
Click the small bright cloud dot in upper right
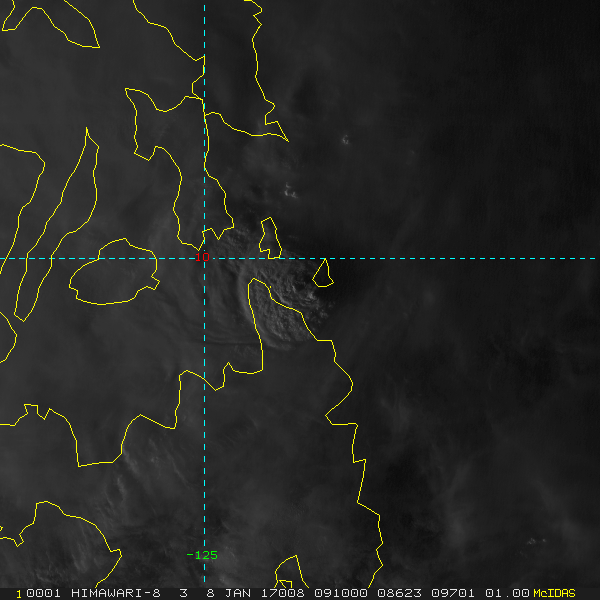click(346, 139)
